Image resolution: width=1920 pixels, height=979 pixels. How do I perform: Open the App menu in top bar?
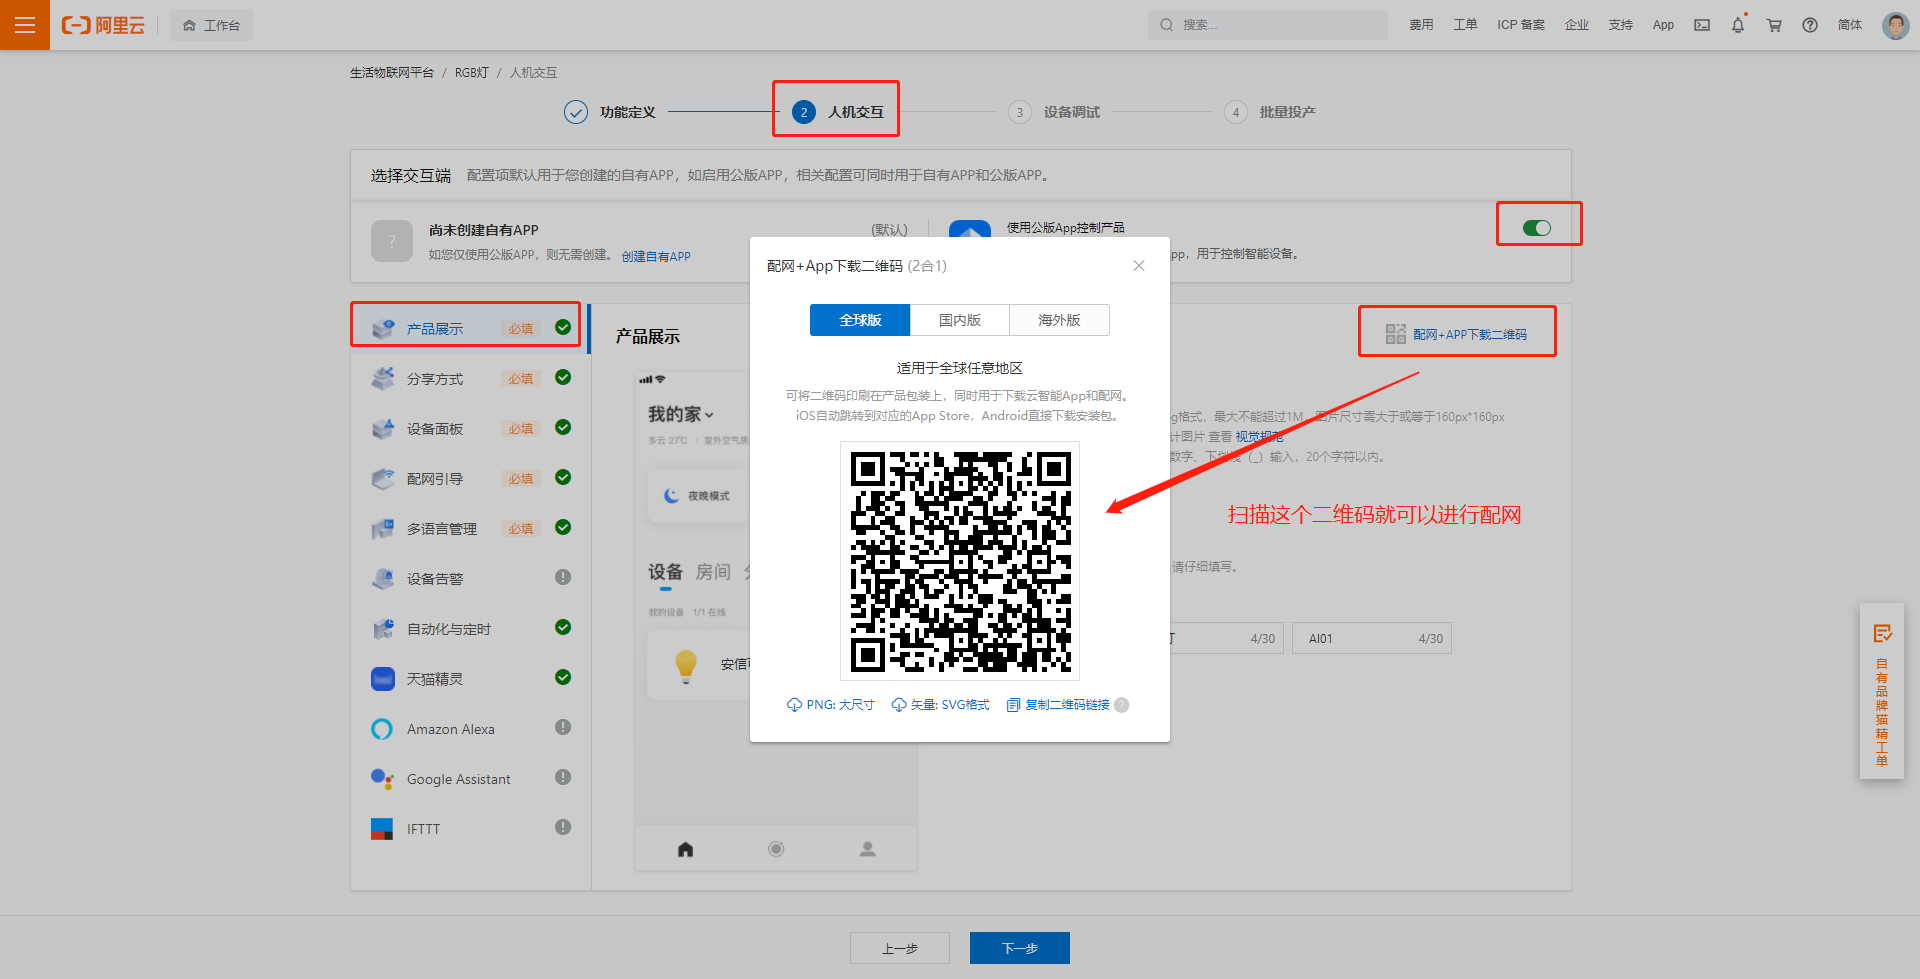(x=1663, y=25)
